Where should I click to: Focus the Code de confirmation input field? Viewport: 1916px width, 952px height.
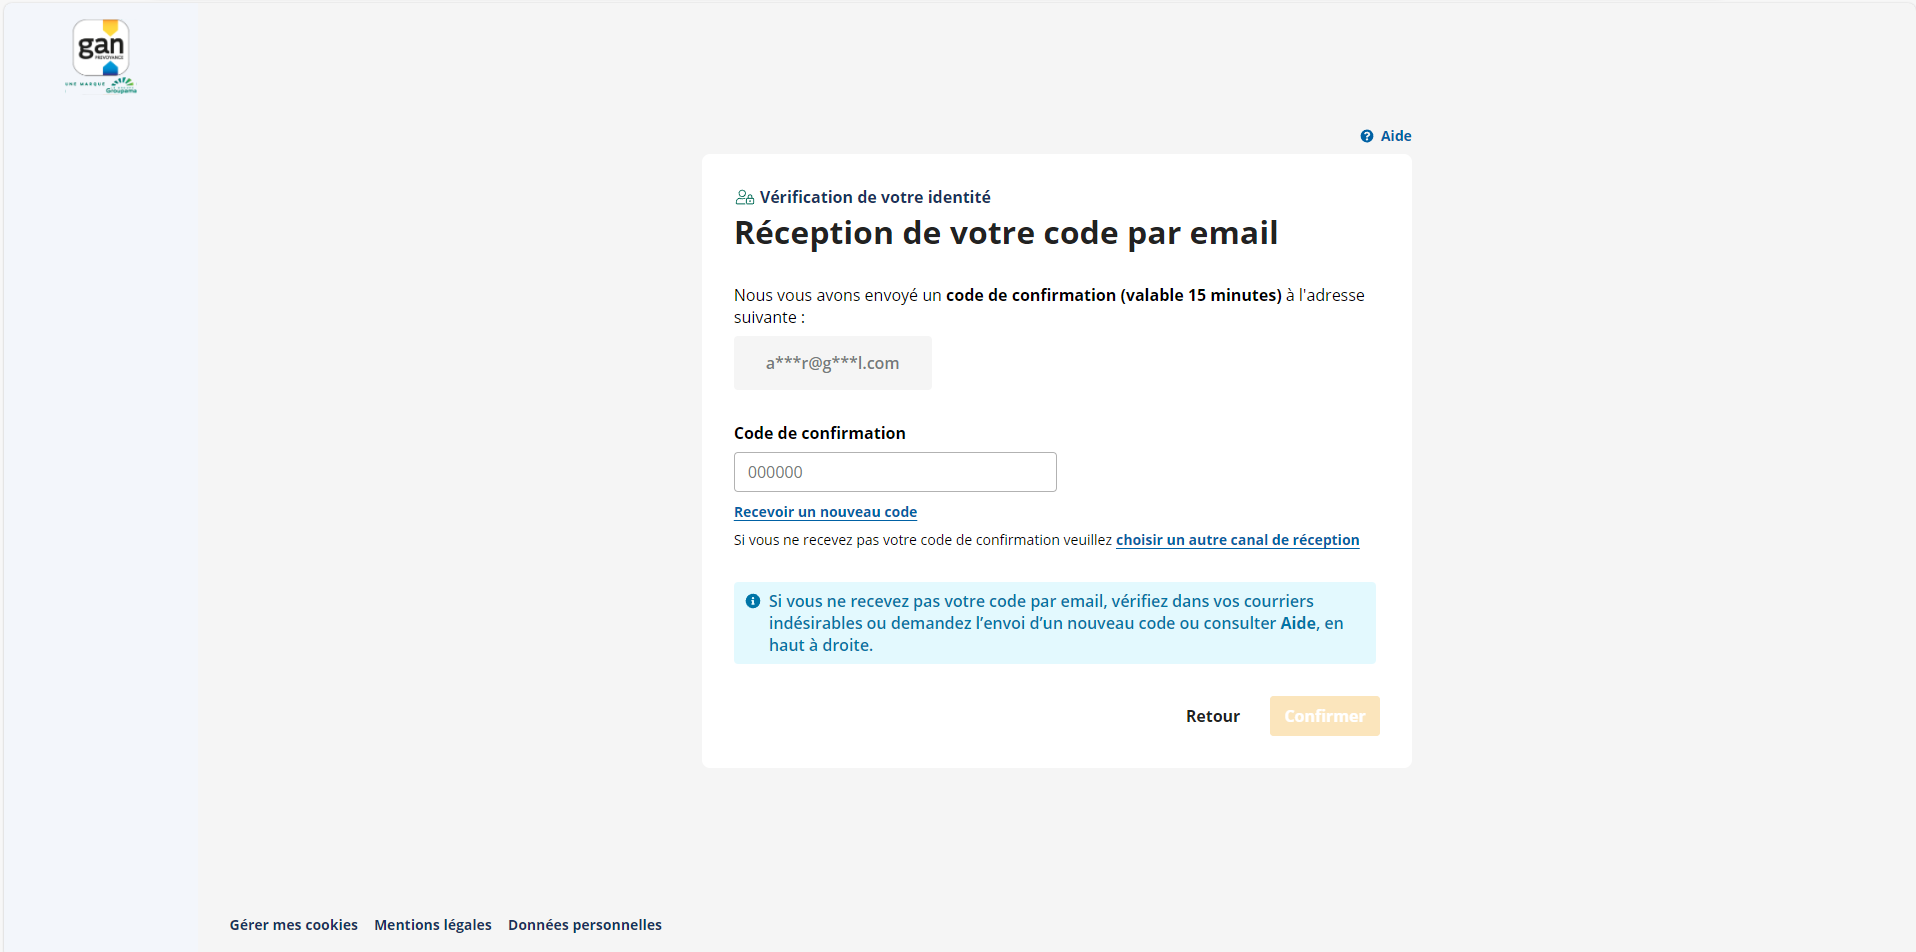coord(895,472)
